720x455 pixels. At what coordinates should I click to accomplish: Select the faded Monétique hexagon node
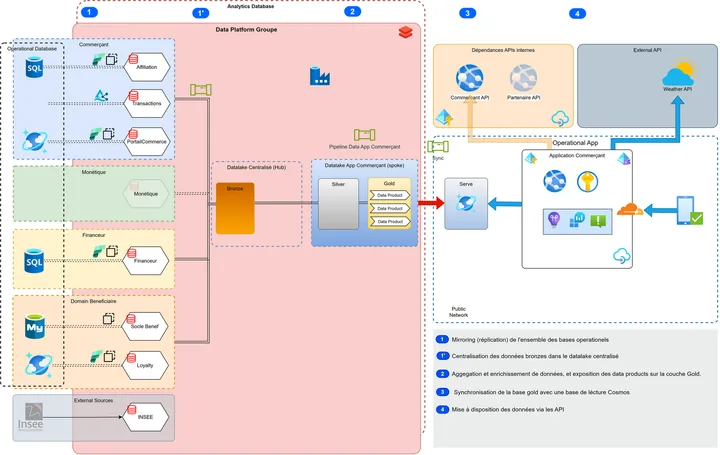click(x=146, y=194)
